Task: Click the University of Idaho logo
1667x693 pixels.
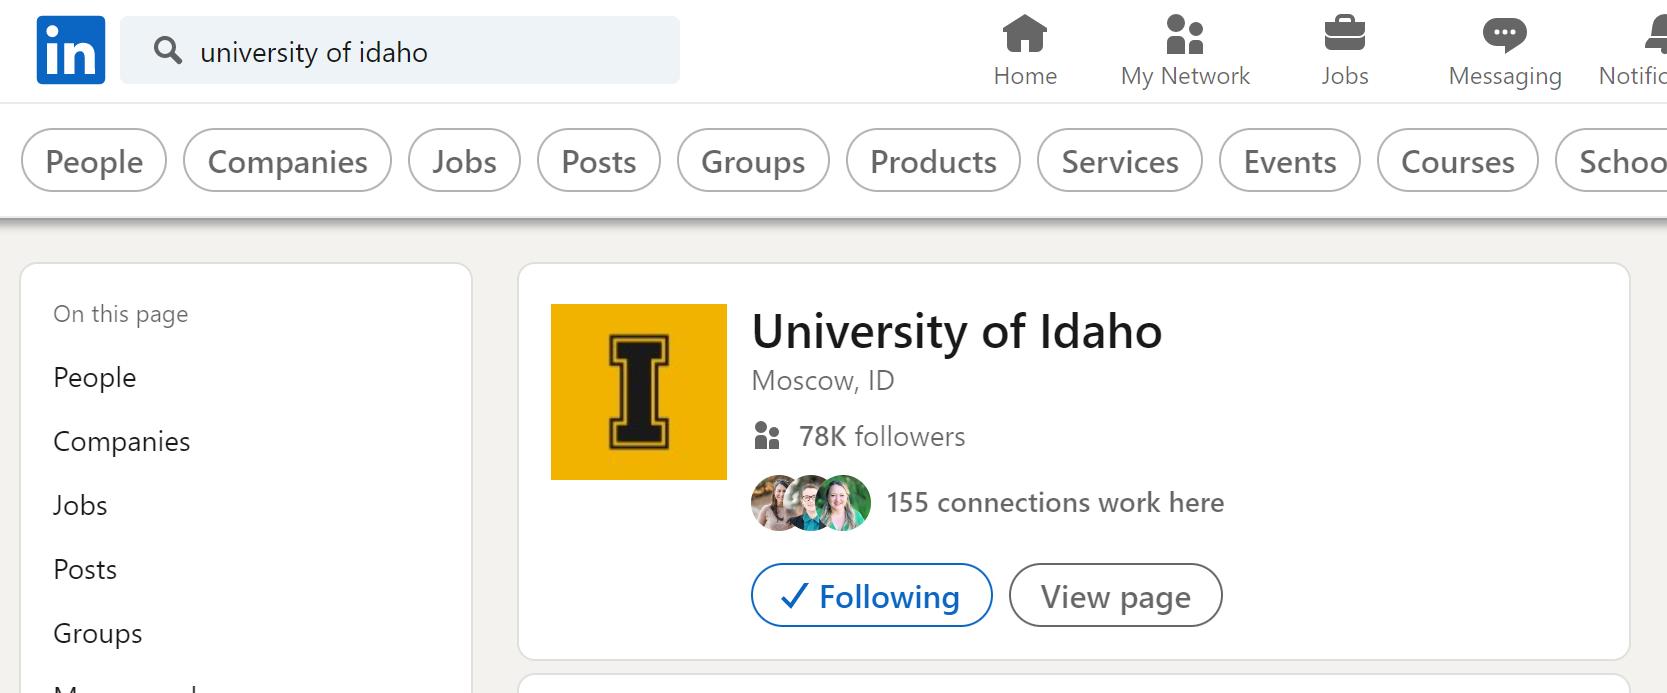Action: coord(638,391)
